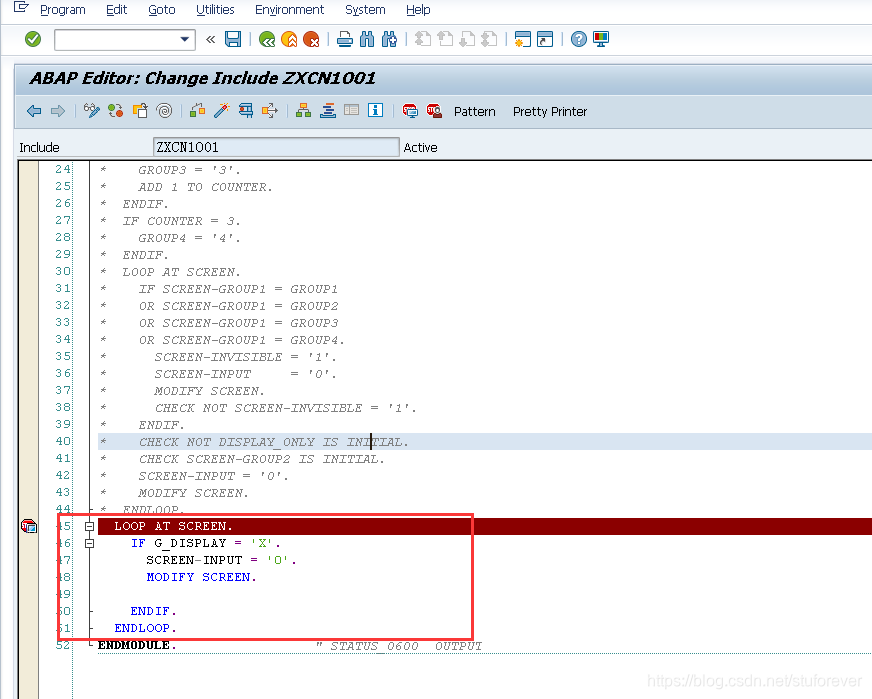Click the Pattern button
Viewport: 872px width, 699px height.
coord(474,111)
